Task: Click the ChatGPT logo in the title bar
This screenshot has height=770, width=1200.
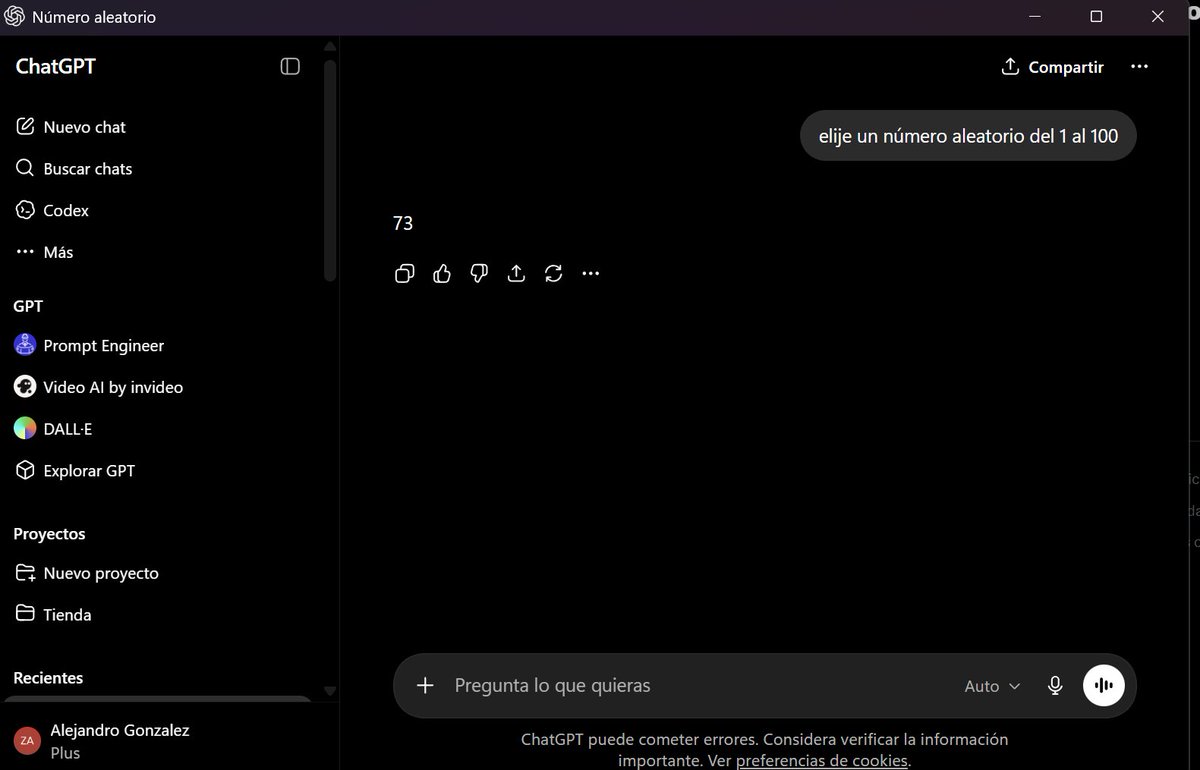Action: click(x=15, y=17)
